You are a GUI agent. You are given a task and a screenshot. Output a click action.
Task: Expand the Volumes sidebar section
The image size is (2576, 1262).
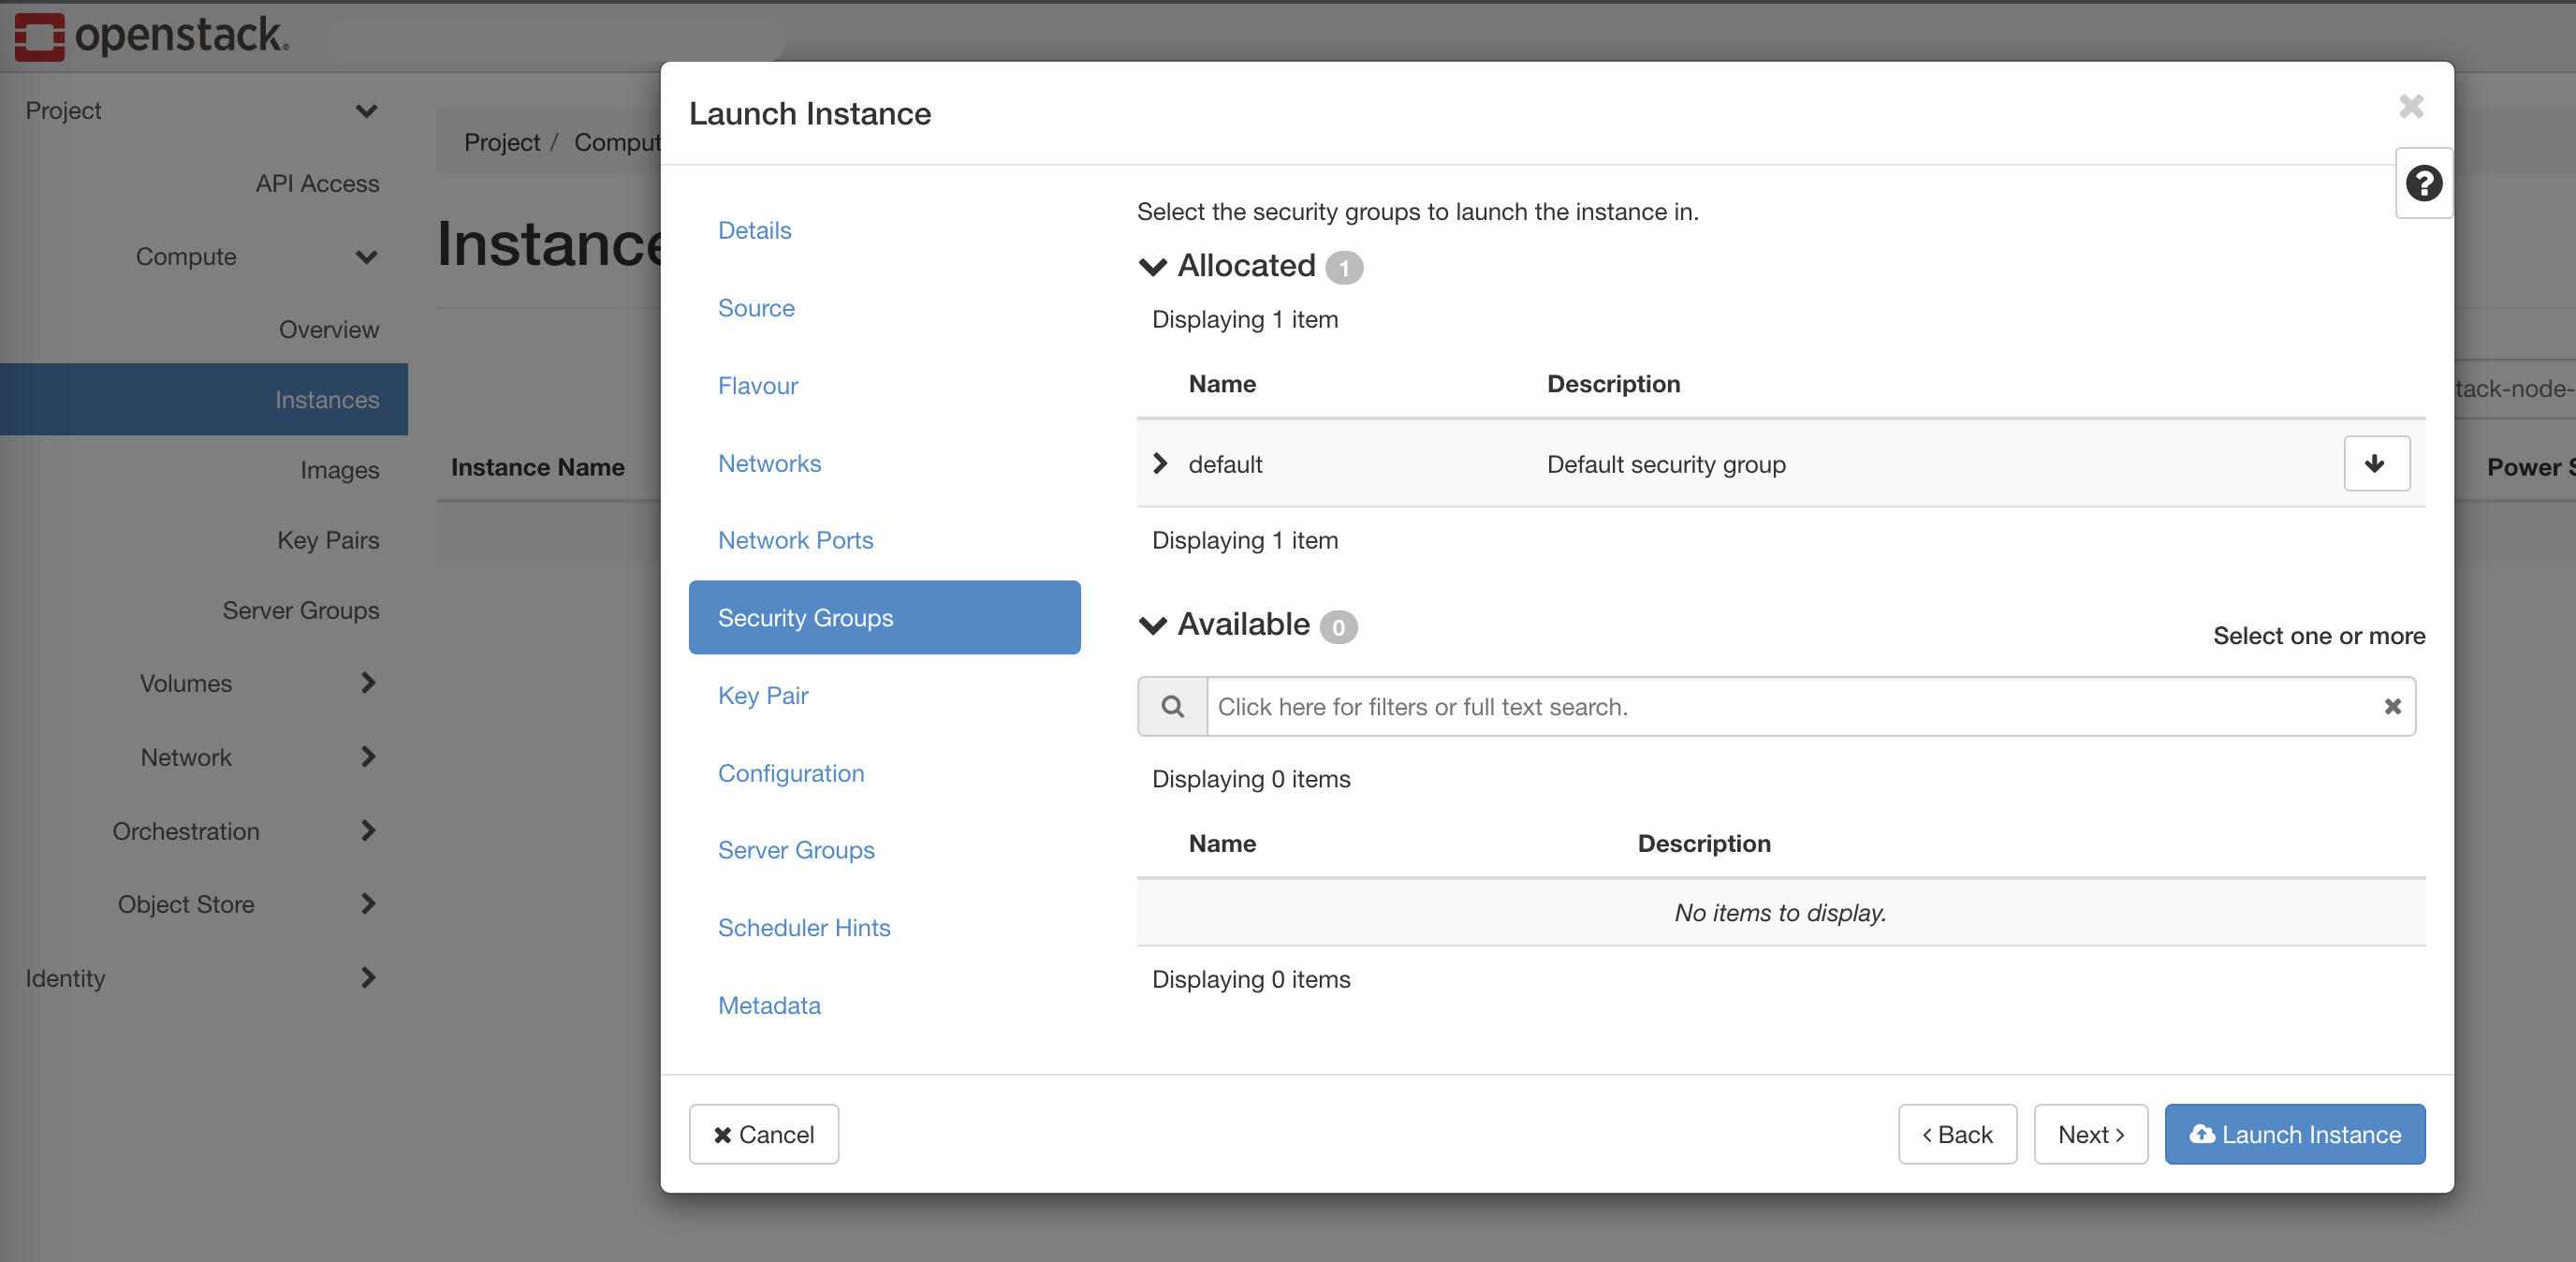(368, 683)
